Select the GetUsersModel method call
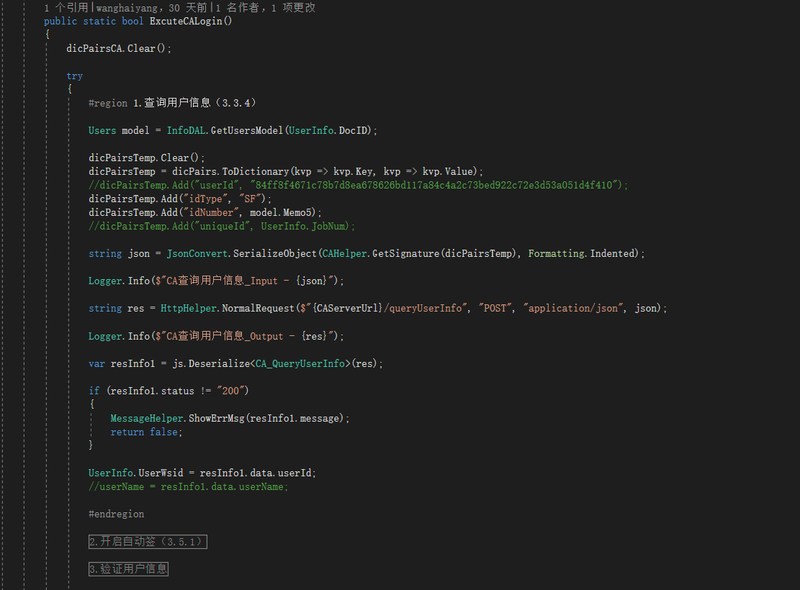This screenshot has width=800, height=590. click(247, 131)
